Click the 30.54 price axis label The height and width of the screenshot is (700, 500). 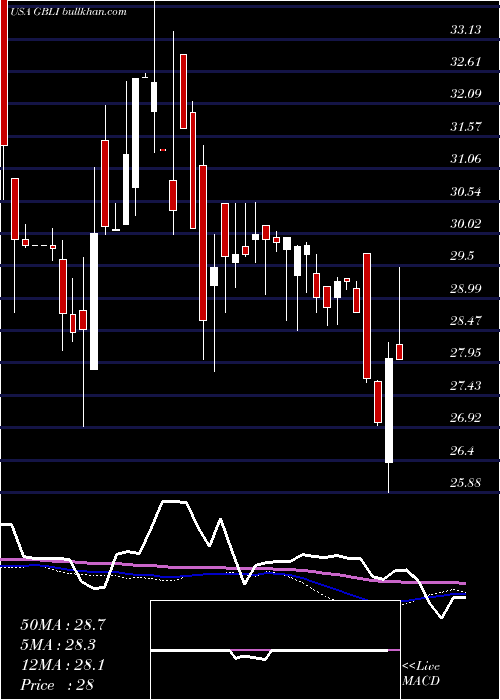click(466, 192)
